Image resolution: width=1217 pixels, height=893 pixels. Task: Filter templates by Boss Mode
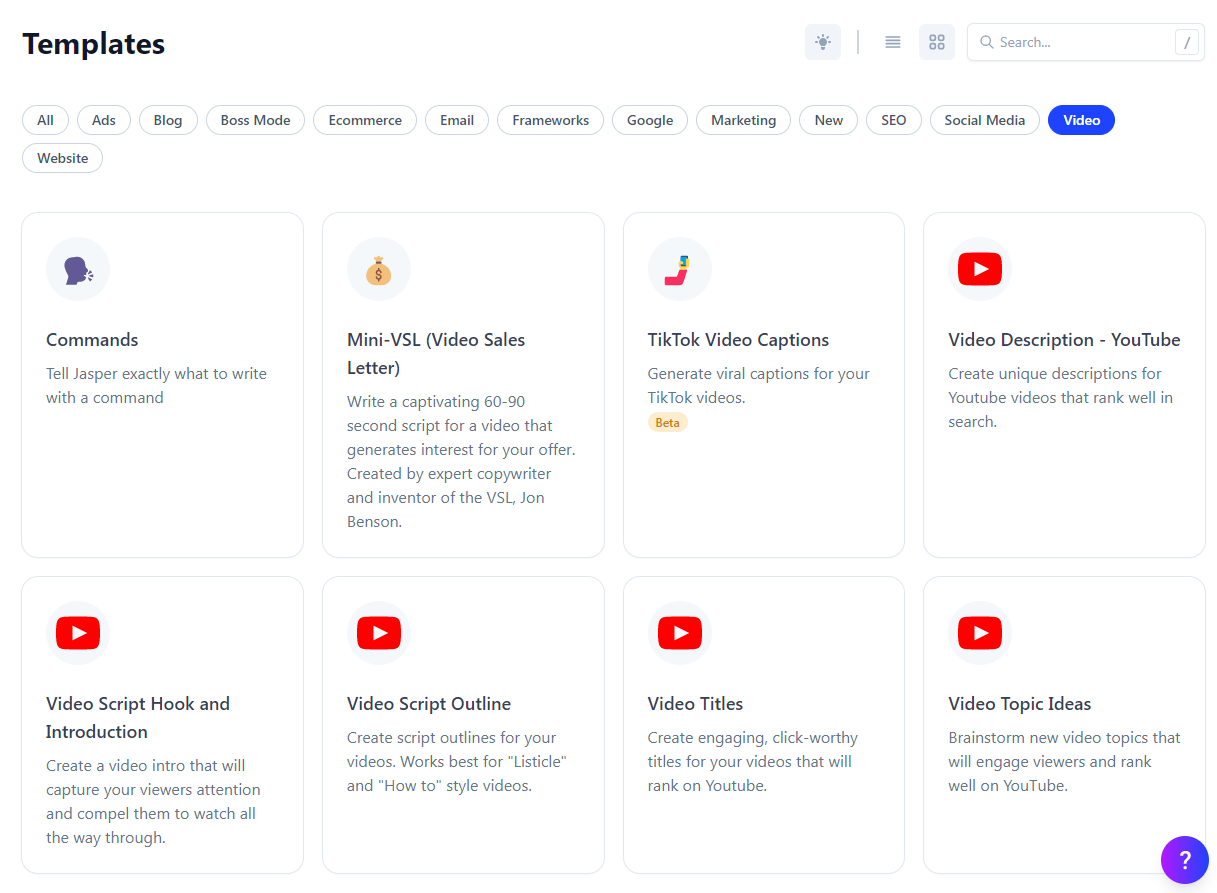click(255, 120)
